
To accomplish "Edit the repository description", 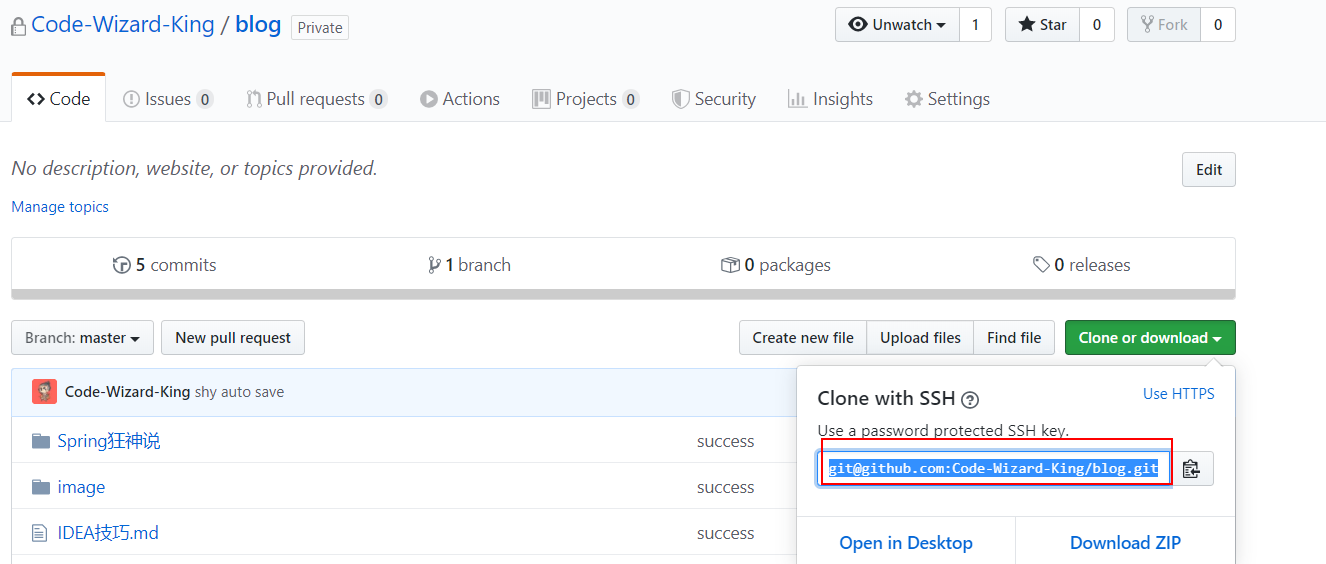I will pos(1209,170).
